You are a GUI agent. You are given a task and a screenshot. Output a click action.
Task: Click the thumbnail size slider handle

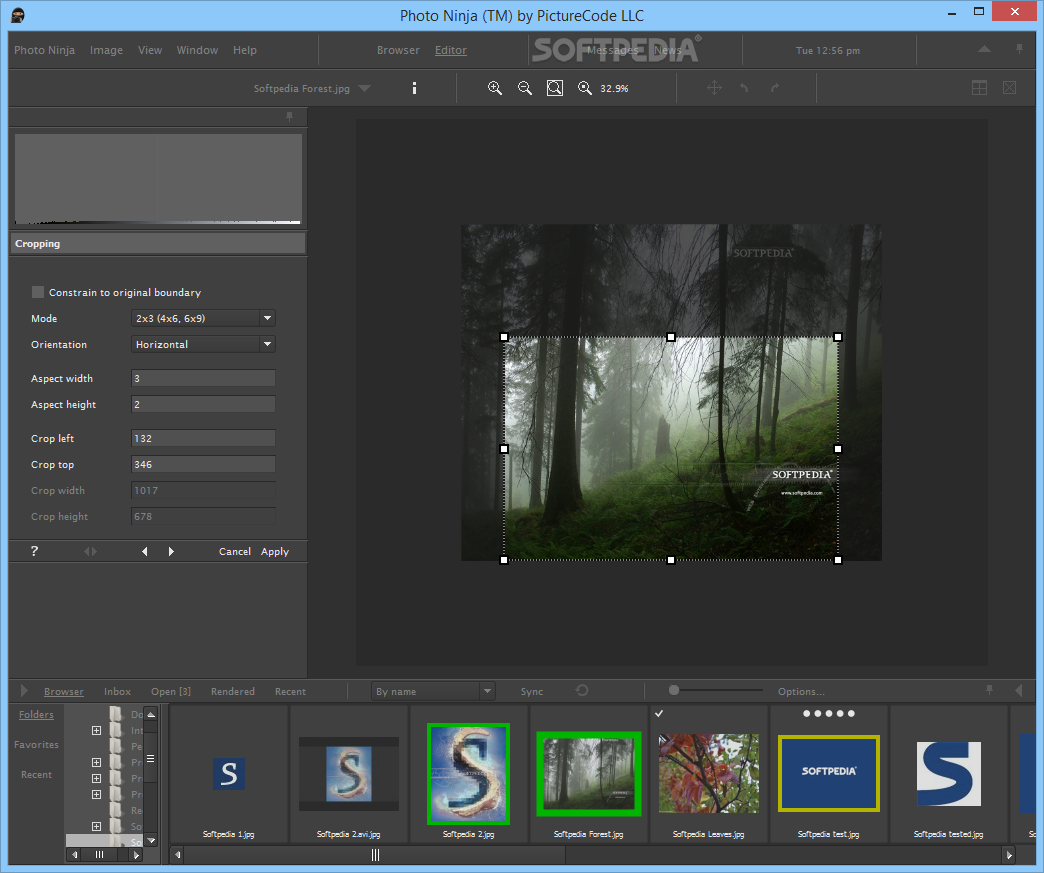[674, 691]
